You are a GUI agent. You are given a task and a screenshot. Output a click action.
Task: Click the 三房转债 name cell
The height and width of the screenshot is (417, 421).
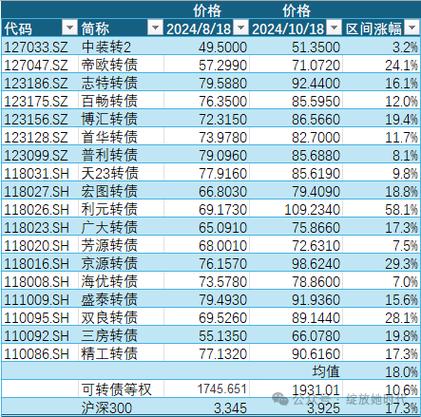pos(121,335)
